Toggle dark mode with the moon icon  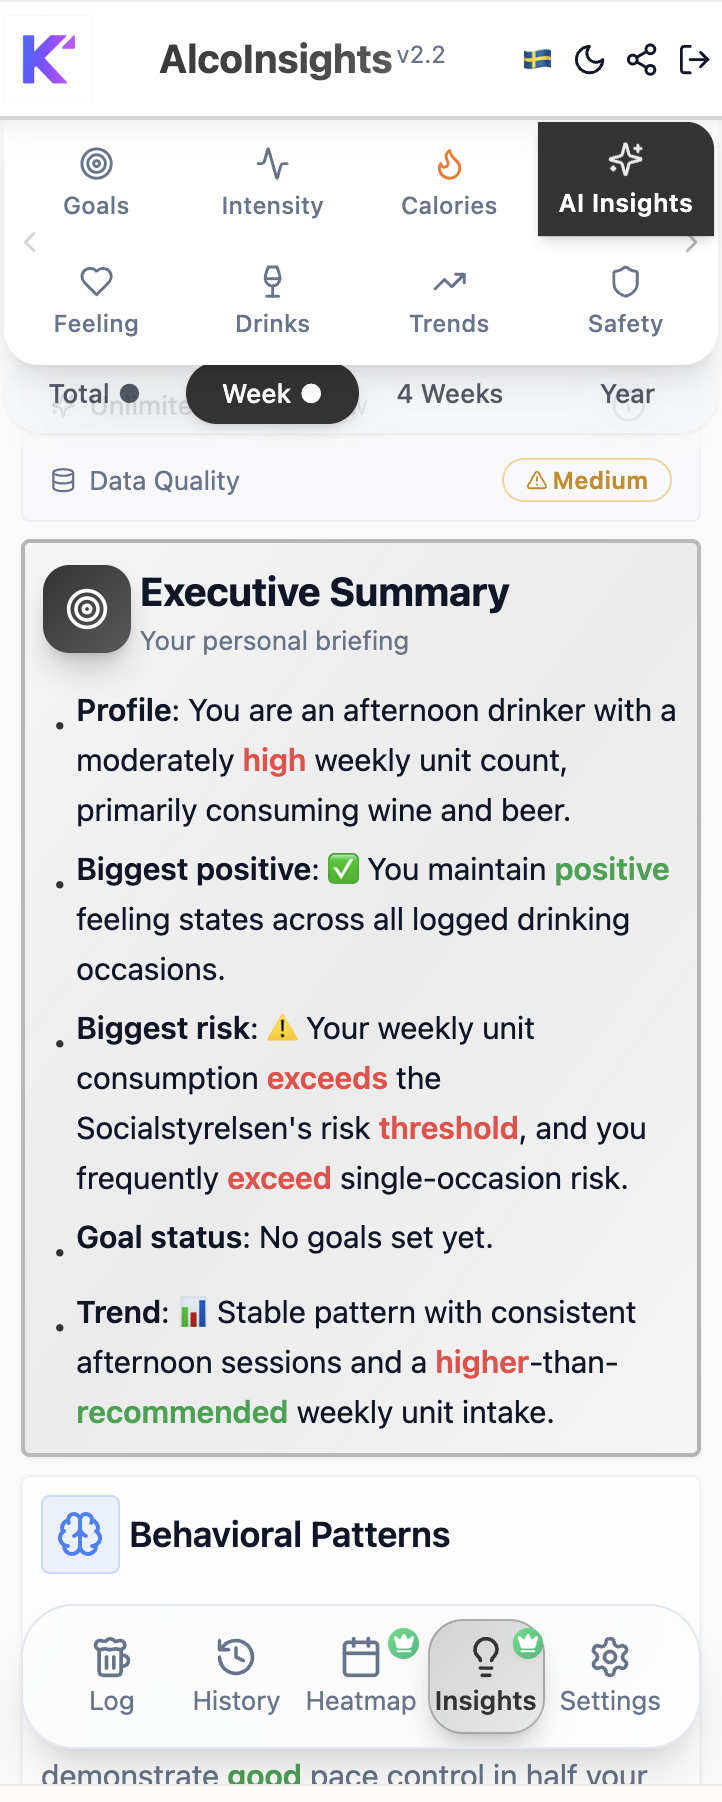pyautogui.click(x=590, y=59)
